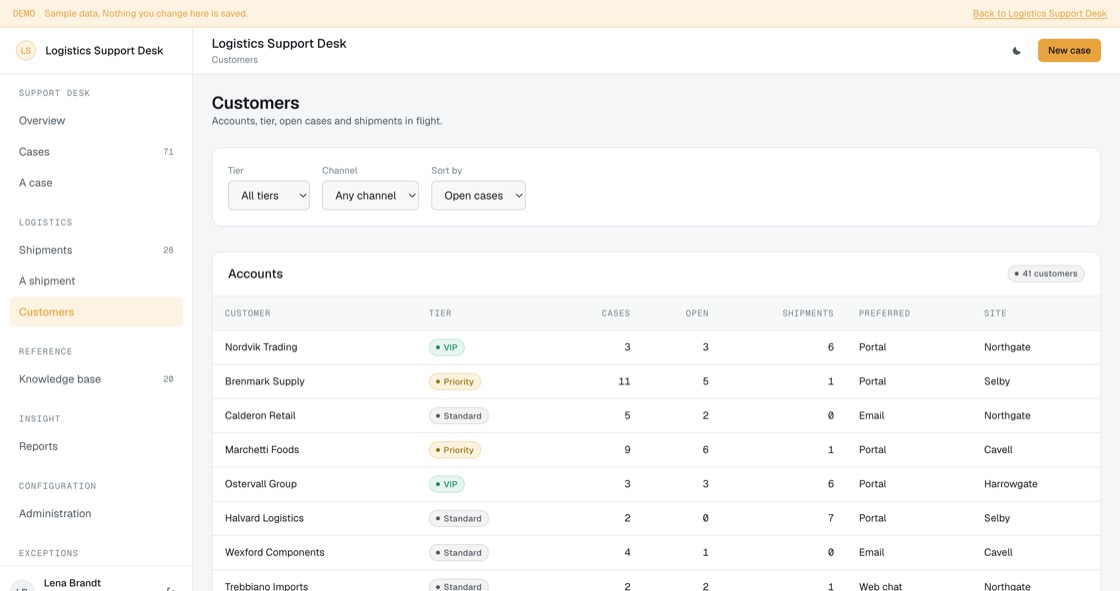1120x591 pixels.
Task: Open the Tier filter dropdown
Action: pyautogui.click(x=269, y=195)
